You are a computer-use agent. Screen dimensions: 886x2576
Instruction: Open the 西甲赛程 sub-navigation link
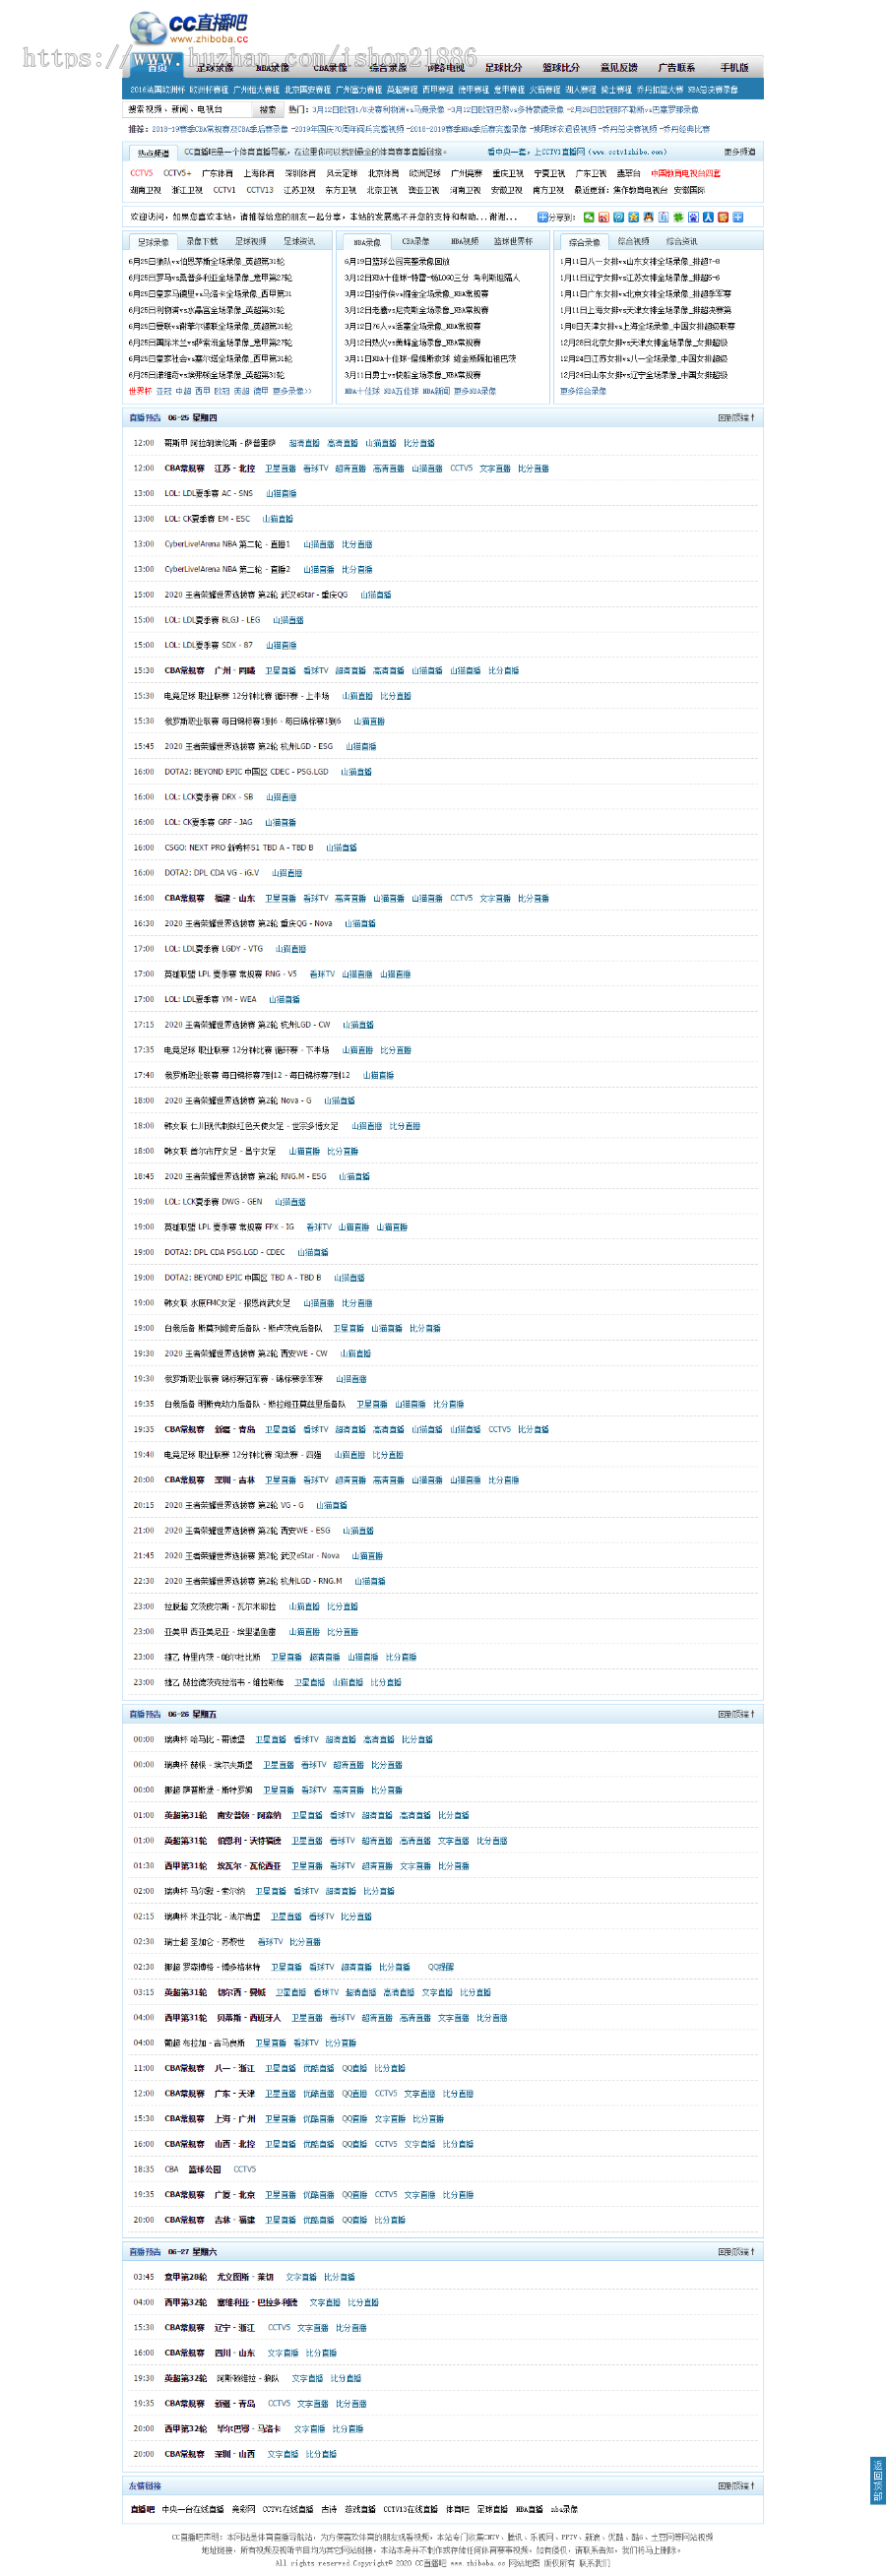coord(437,90)
